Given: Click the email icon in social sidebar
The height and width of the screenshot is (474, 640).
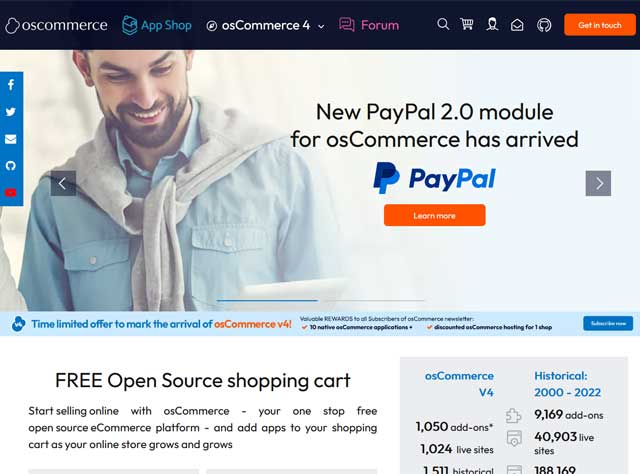Looking at the screenshot, I should coord(11,139).
